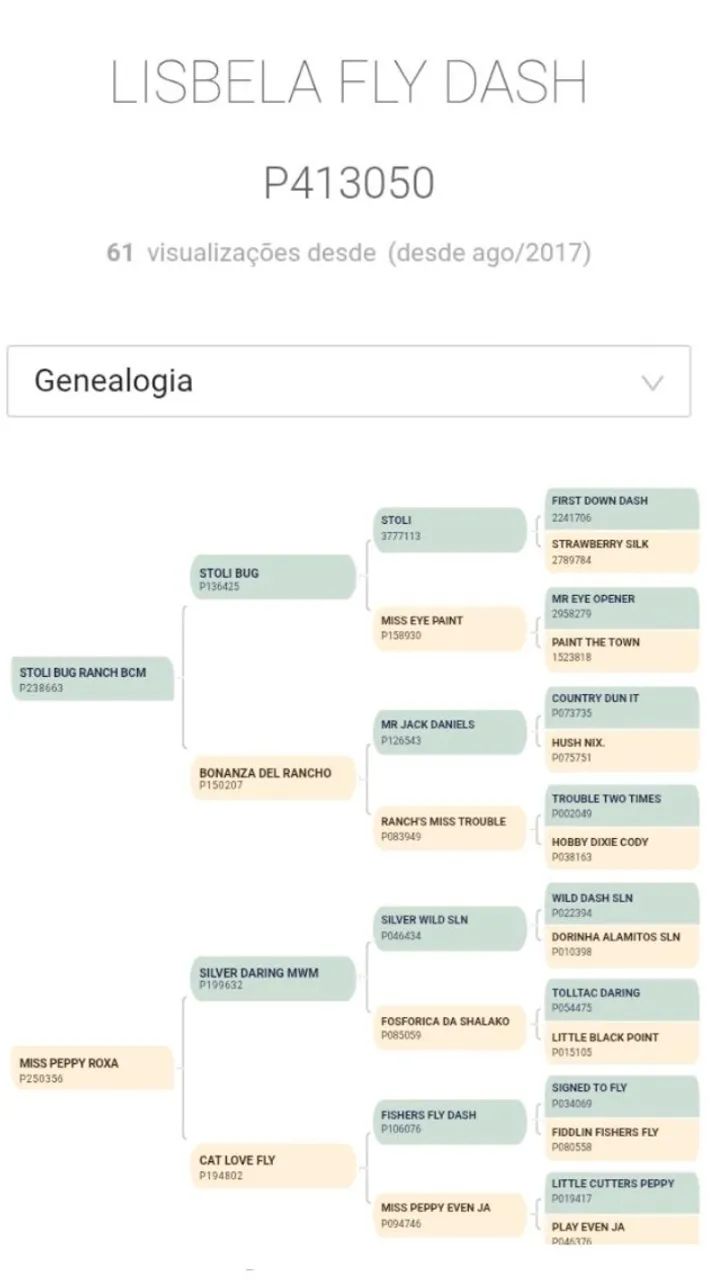
Task: Select sire STOLI BUG RANCH BCM
Action: pos(91,679)
